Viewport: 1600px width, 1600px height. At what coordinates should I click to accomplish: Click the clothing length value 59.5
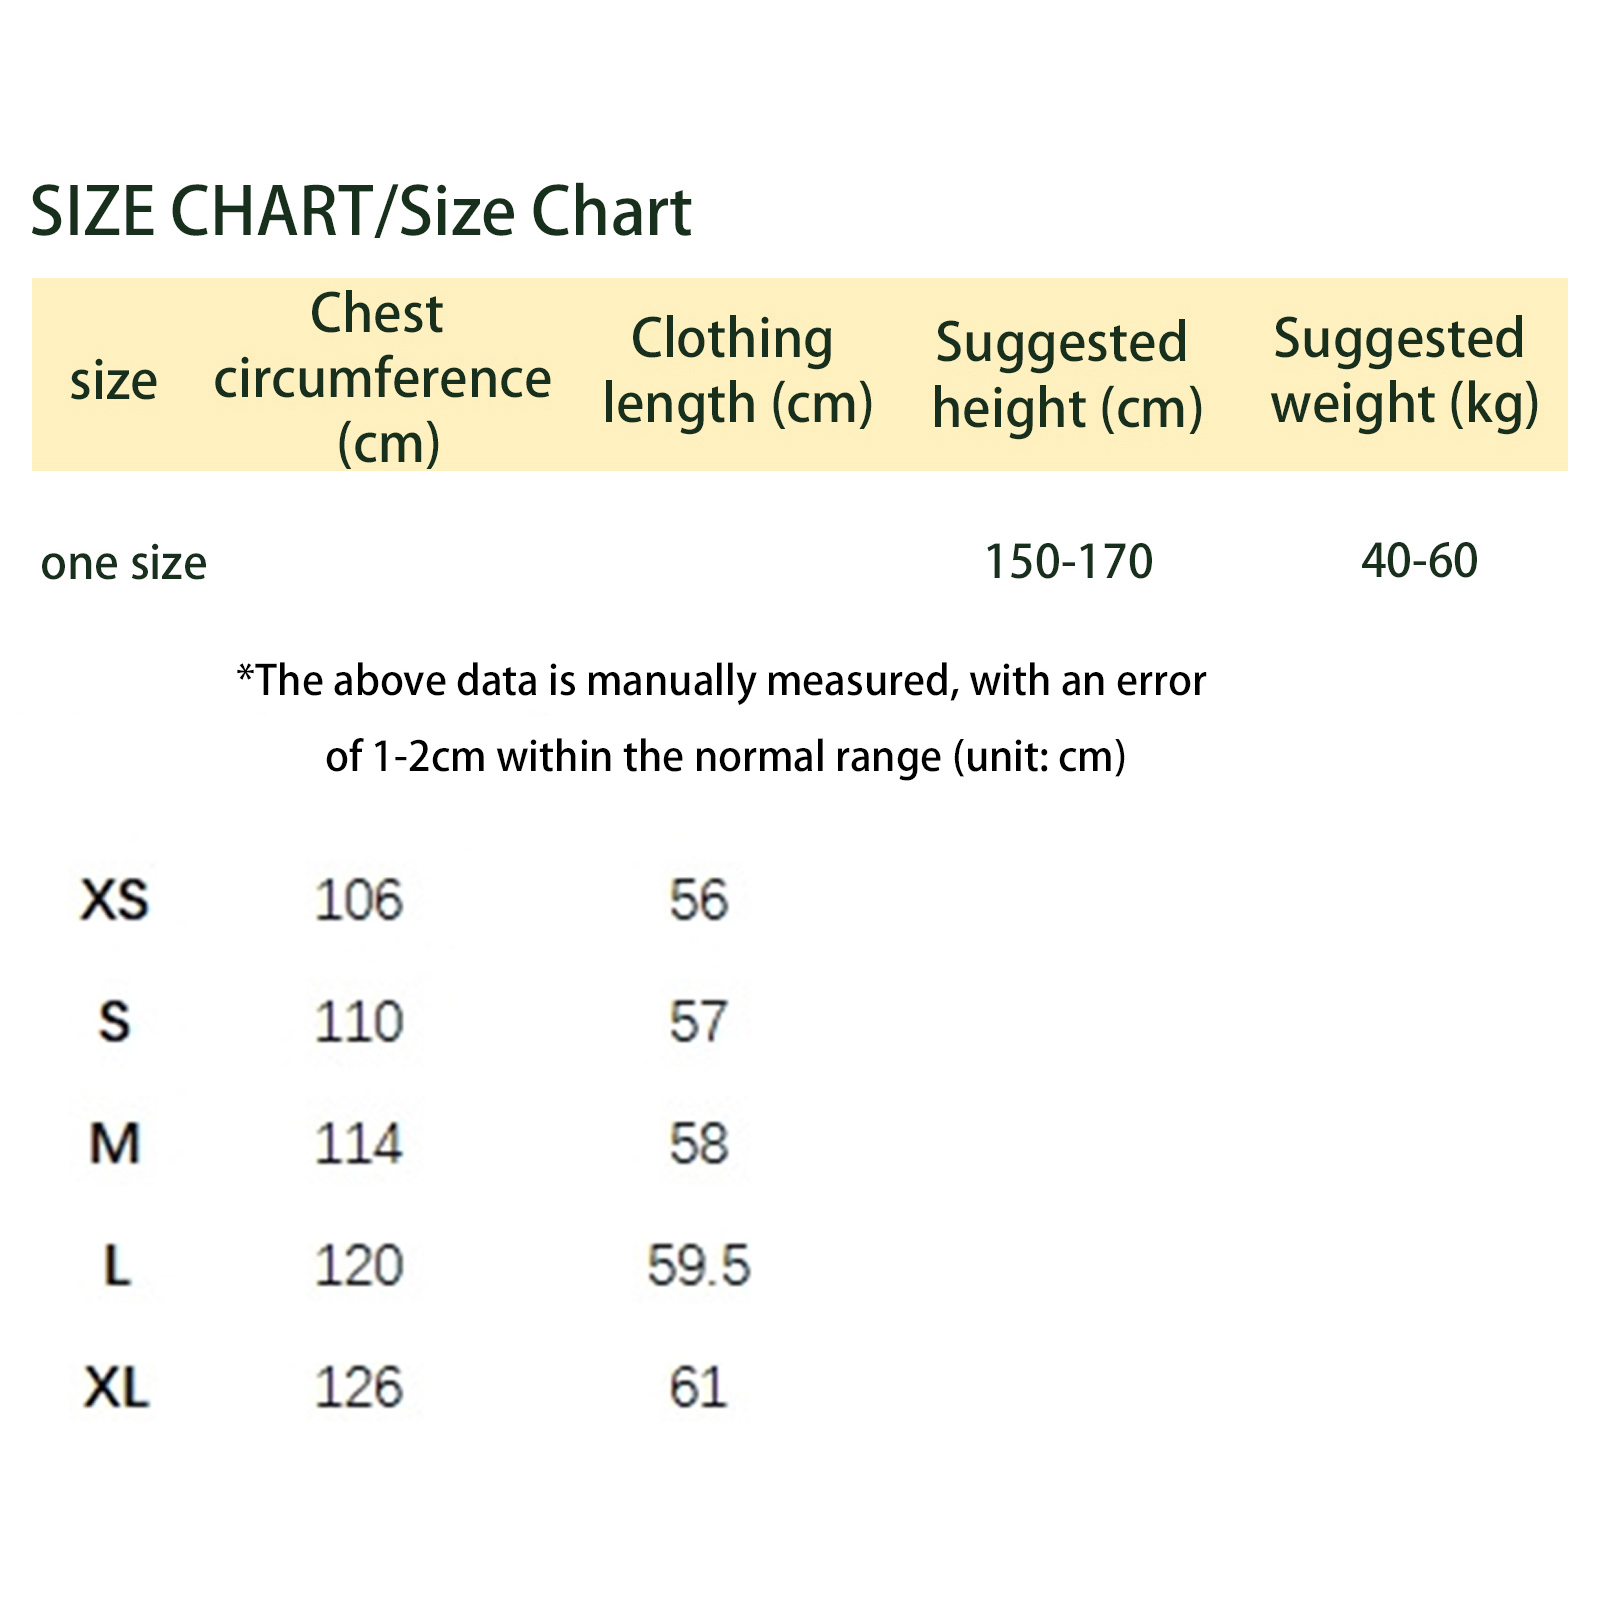(698, 1266)
